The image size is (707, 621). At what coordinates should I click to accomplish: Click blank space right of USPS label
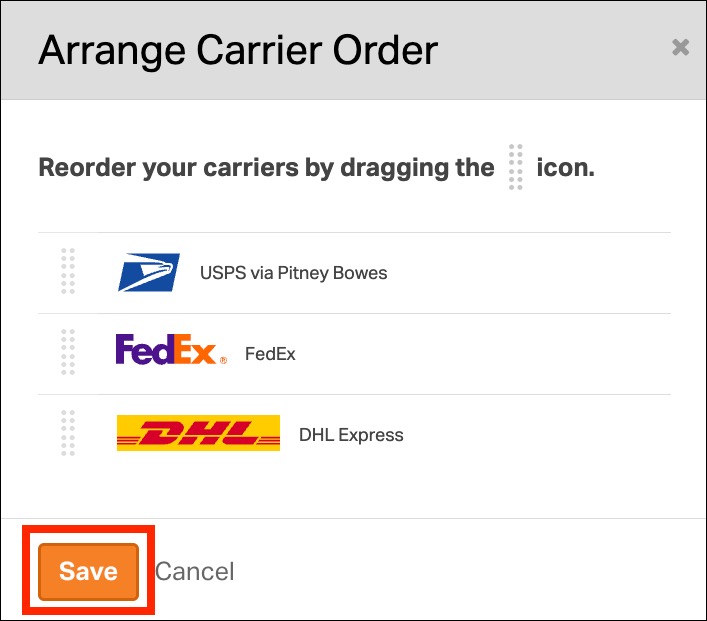(530, 272)
